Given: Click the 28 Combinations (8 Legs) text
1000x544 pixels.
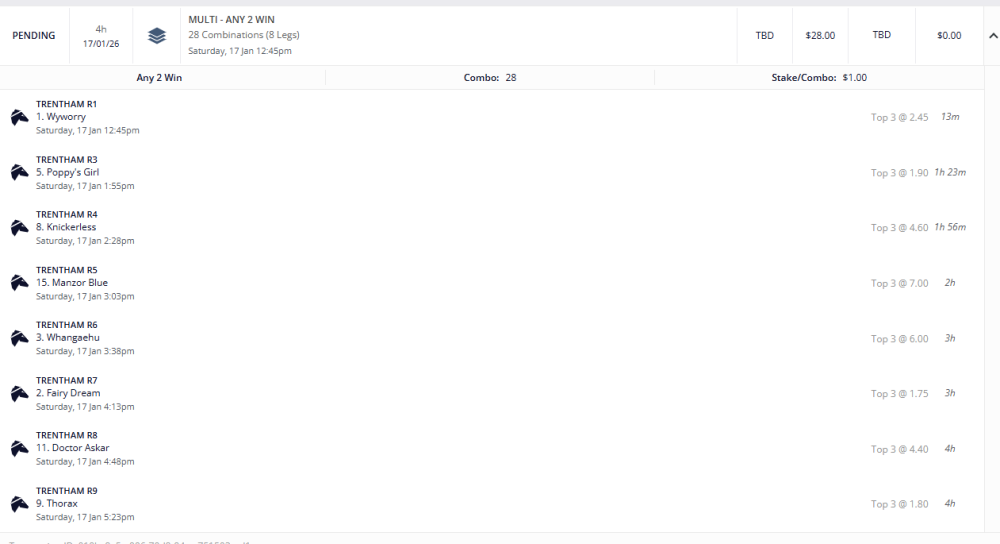Looking at the screenshot, I should click(243, 35).
